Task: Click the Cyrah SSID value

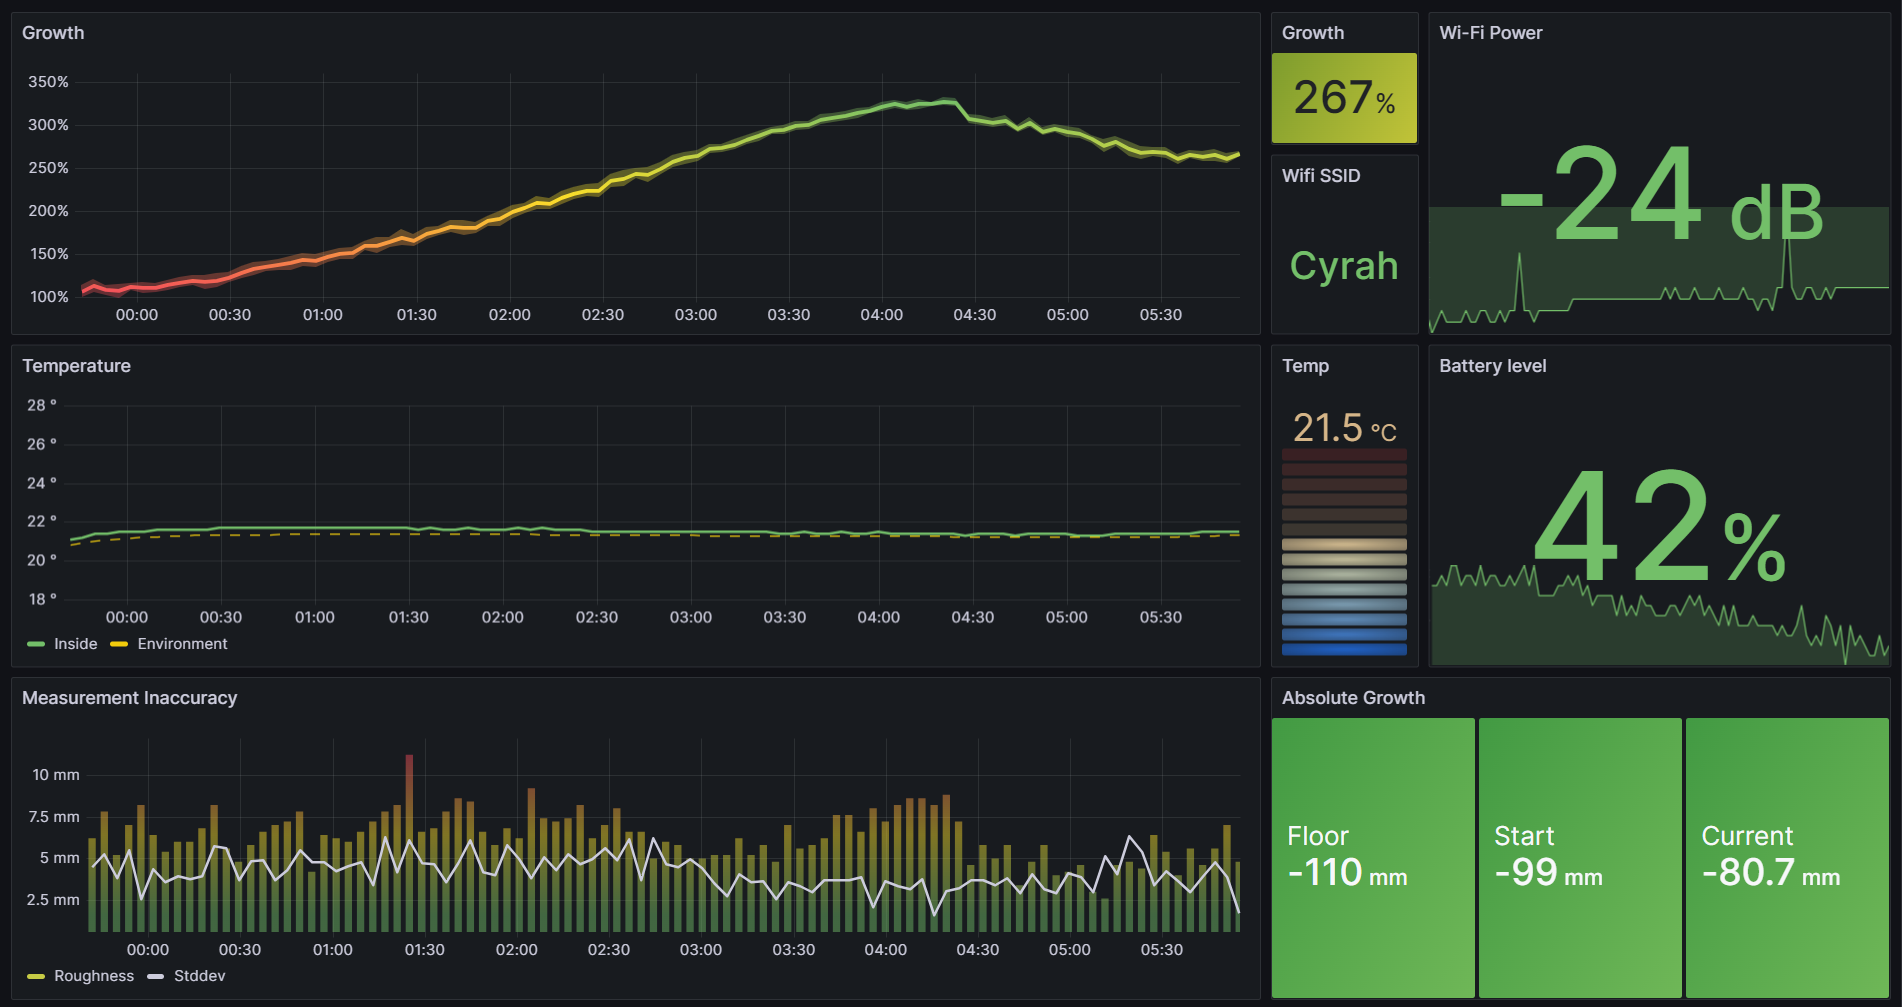Action: click(1344, 266)
